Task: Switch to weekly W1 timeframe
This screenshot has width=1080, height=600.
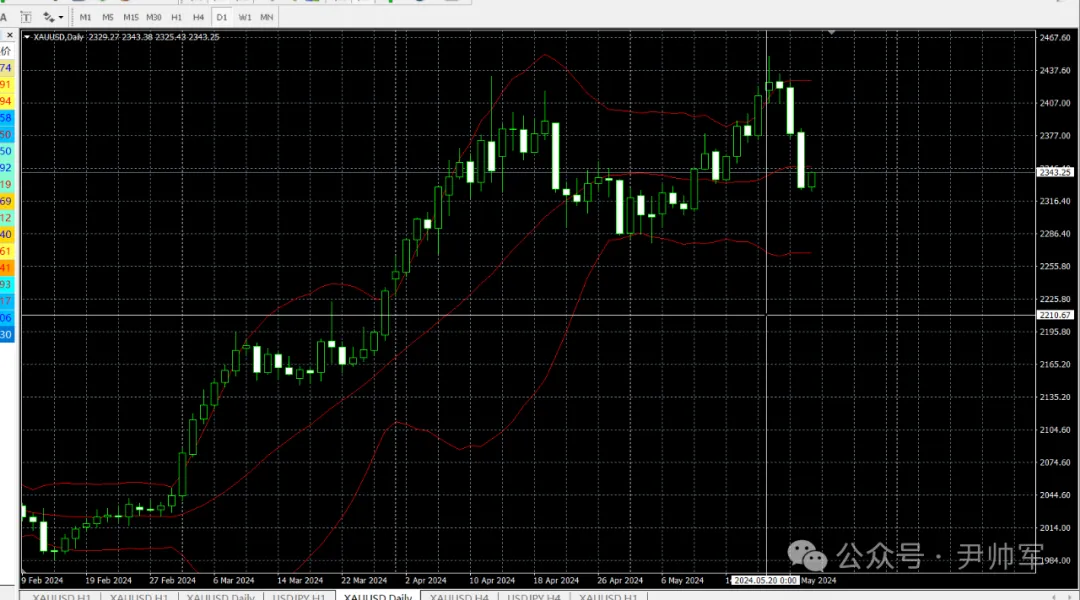Action: 245,17
